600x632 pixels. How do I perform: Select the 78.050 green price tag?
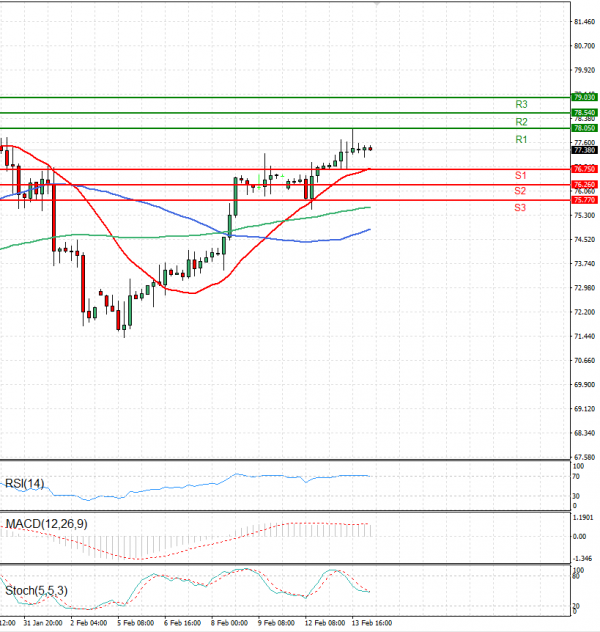pos(584,128)
